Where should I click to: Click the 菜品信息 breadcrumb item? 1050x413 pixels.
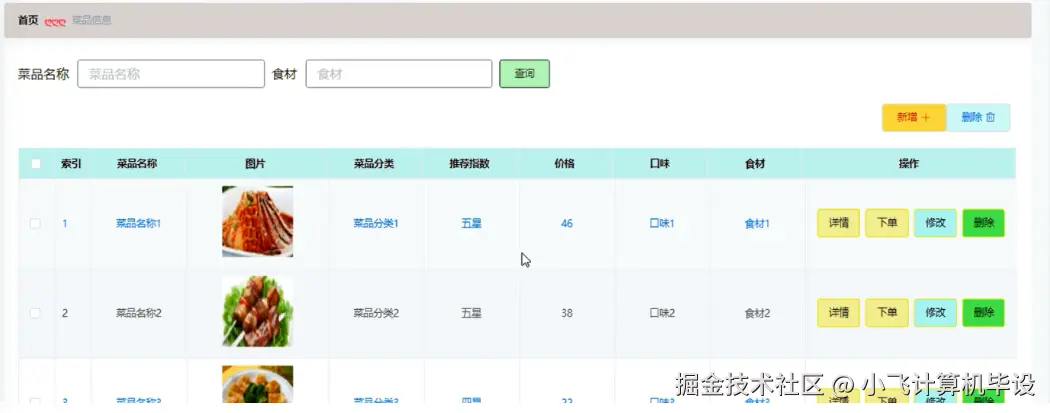pos(92,20)
